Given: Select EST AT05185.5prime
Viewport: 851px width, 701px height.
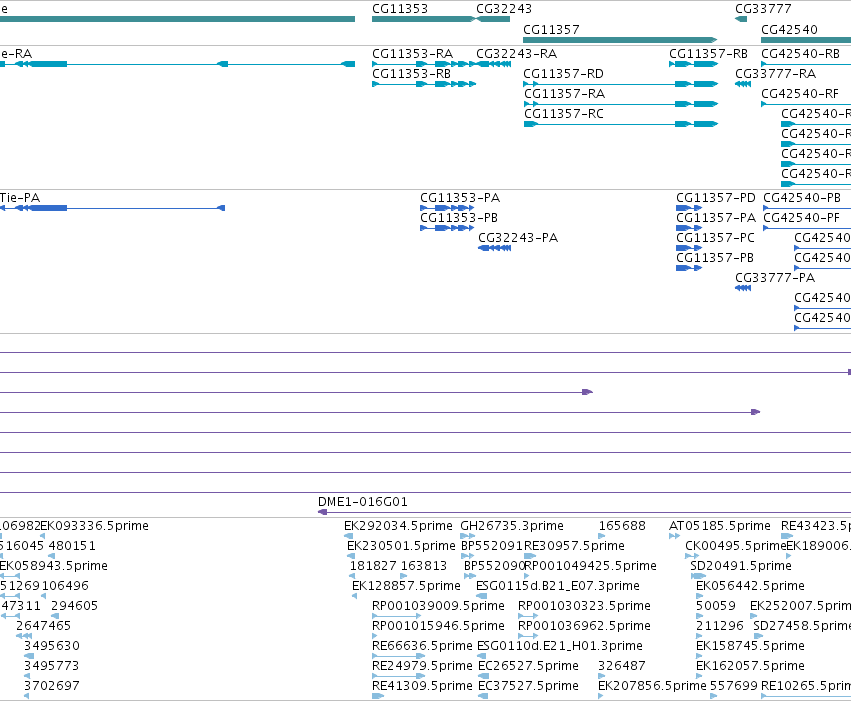Looking at the screenshot, I should point(720,526).
